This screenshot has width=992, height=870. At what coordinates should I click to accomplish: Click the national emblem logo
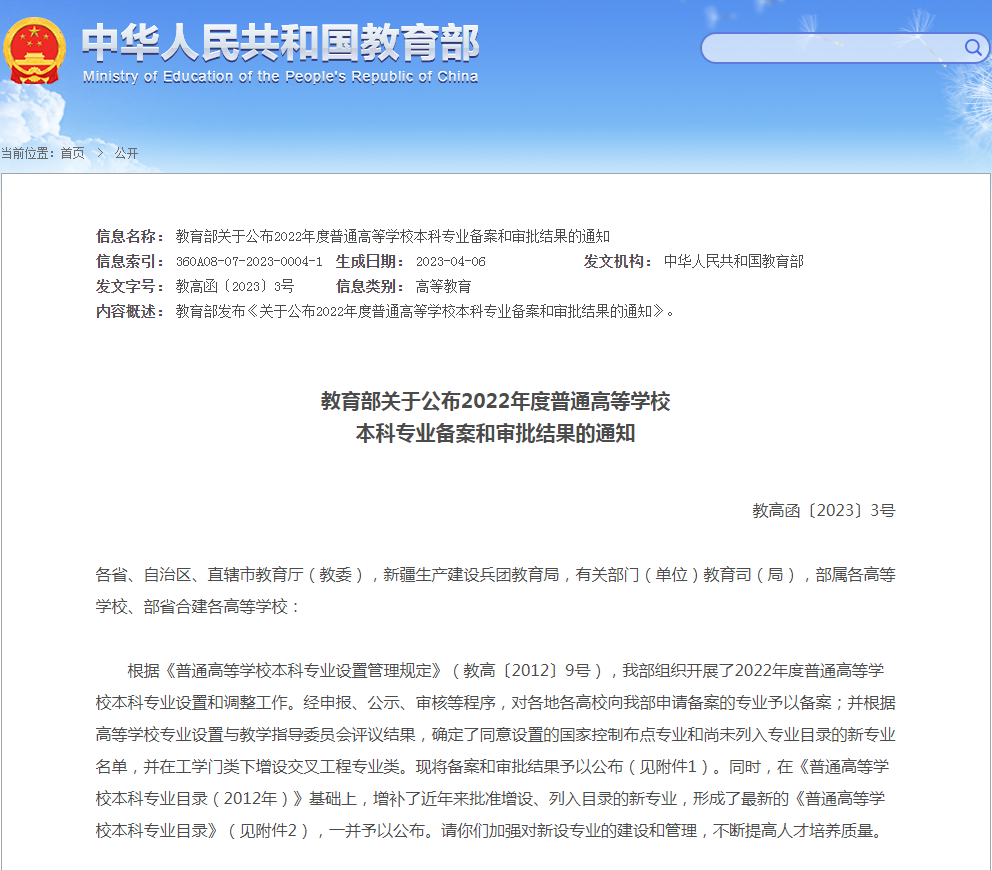34,50
